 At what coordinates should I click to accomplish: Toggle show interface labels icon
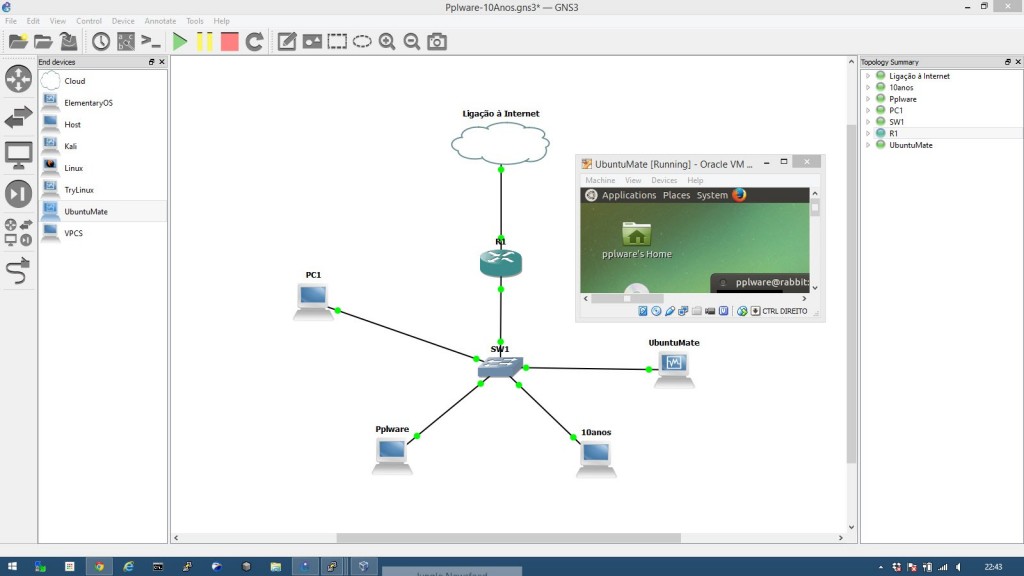[125, 42]
